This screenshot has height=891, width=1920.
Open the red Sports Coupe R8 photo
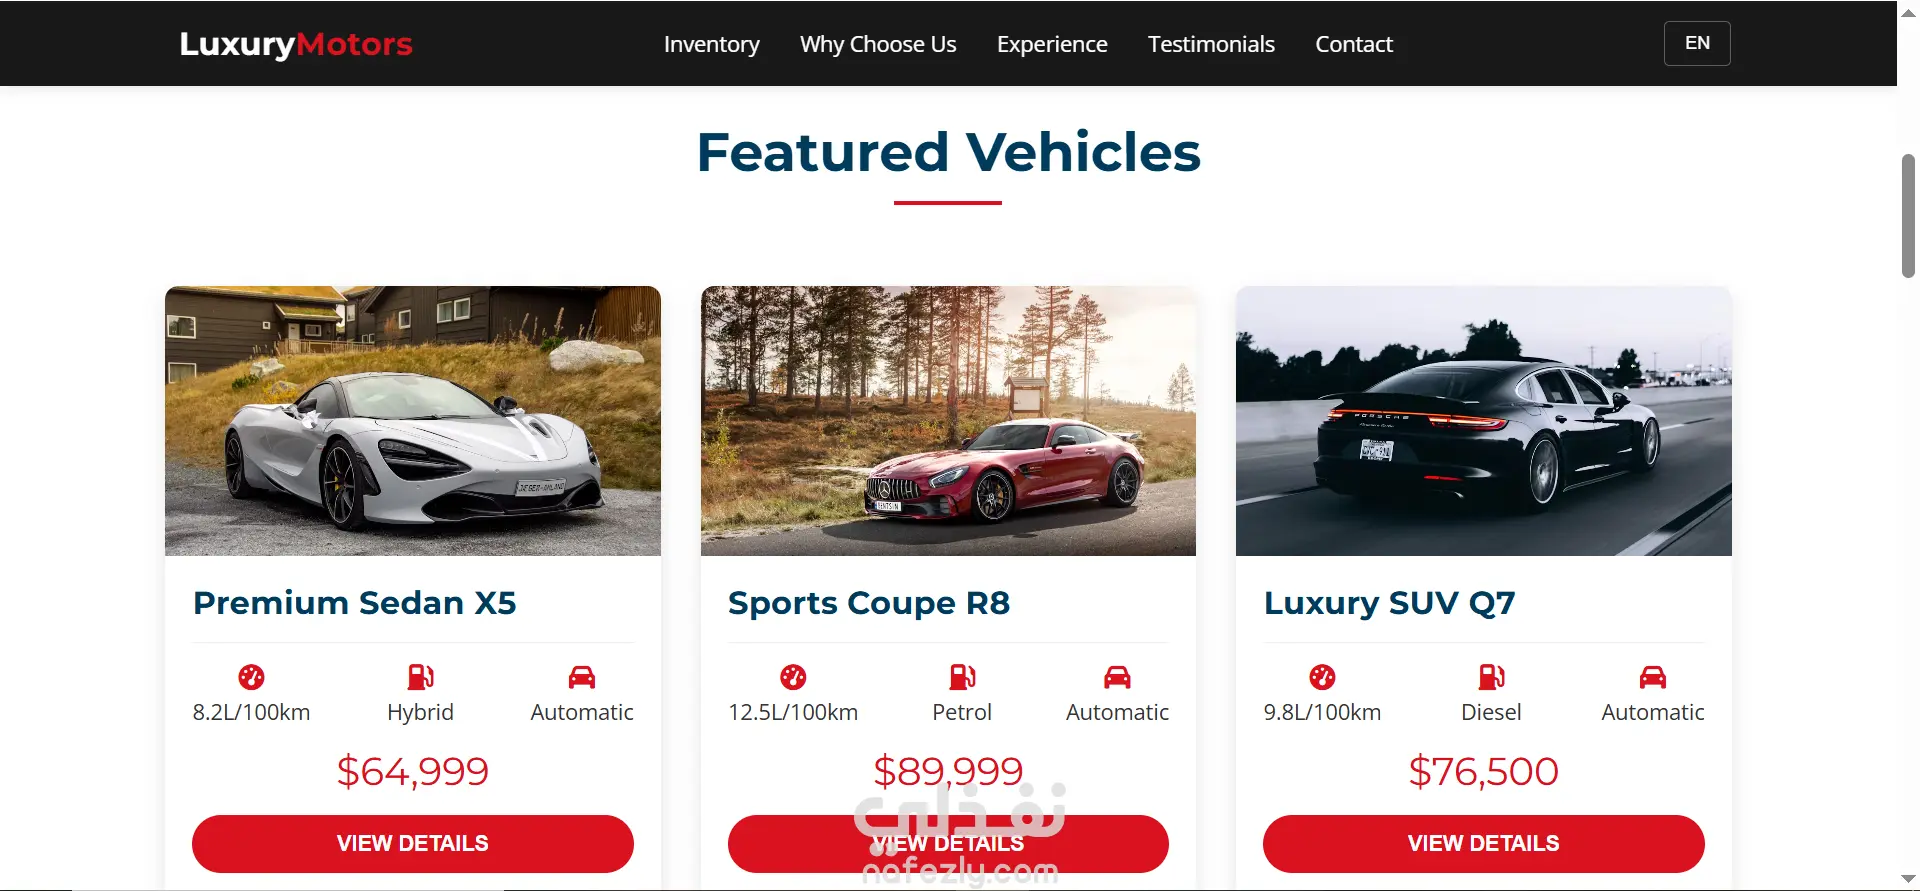(x=948, y=421)
